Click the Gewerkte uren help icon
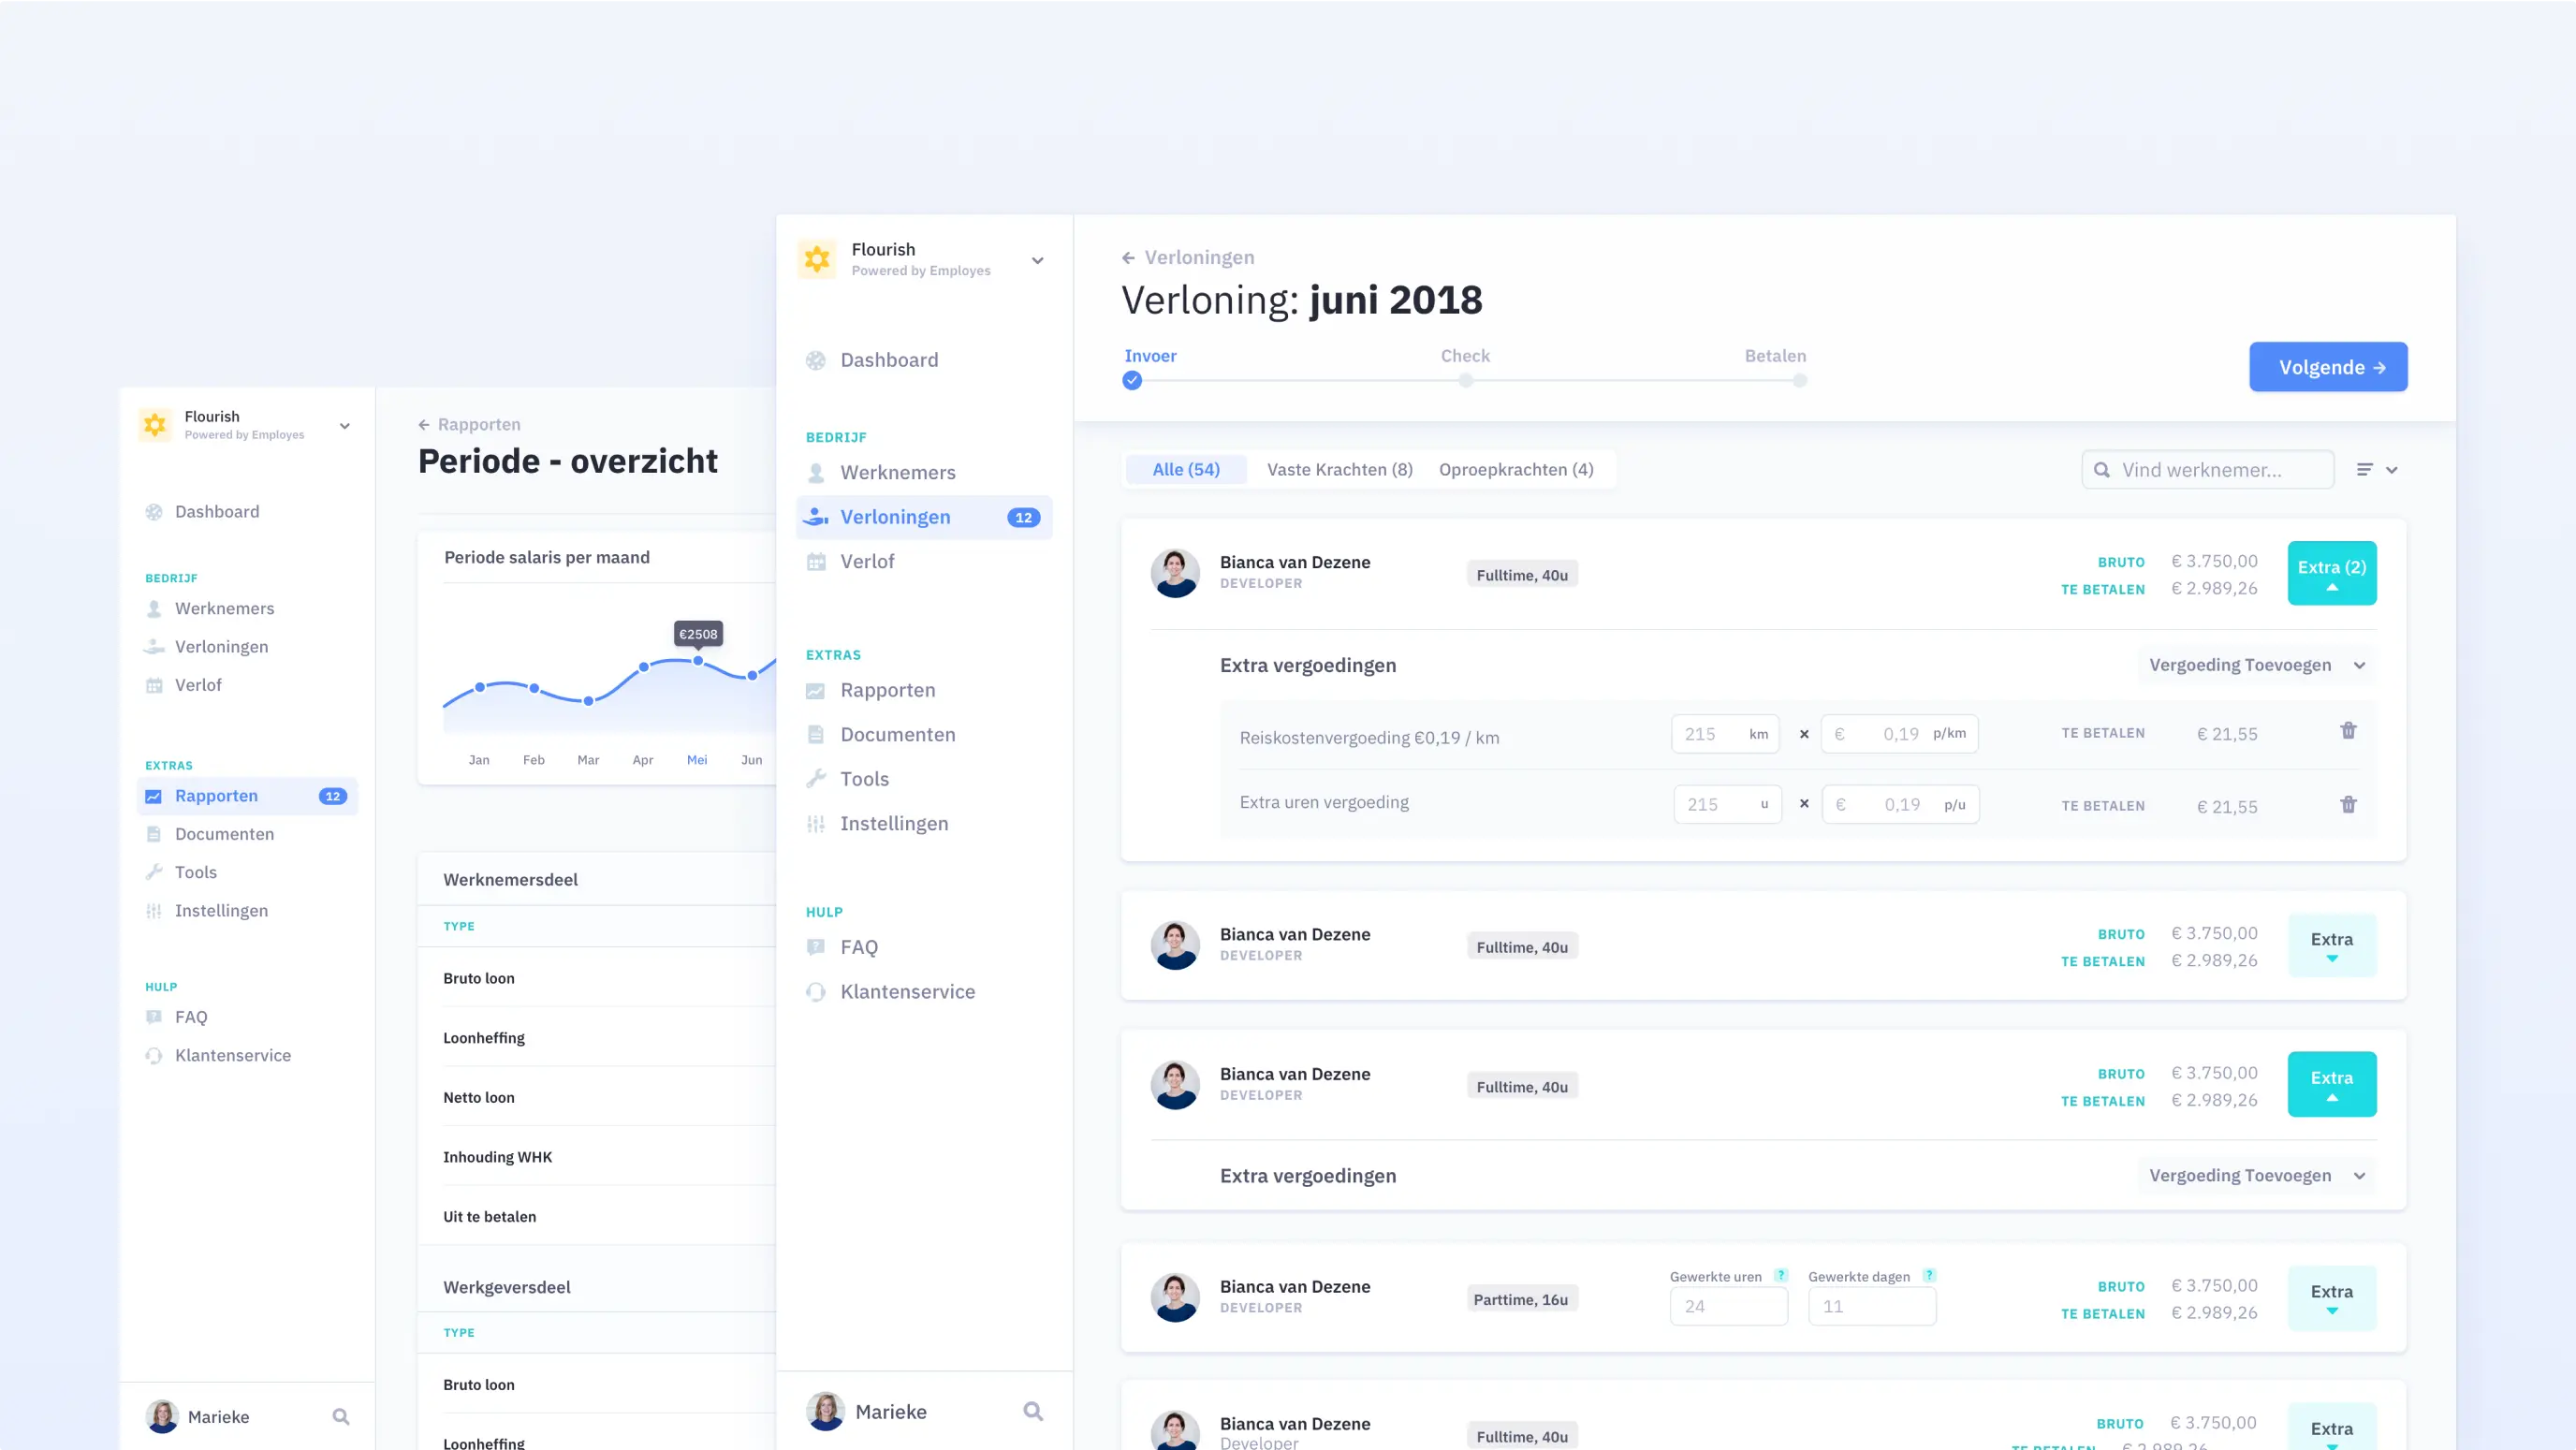Viewport: 2576px width, 1450px height. [x=1780, y=1275]
